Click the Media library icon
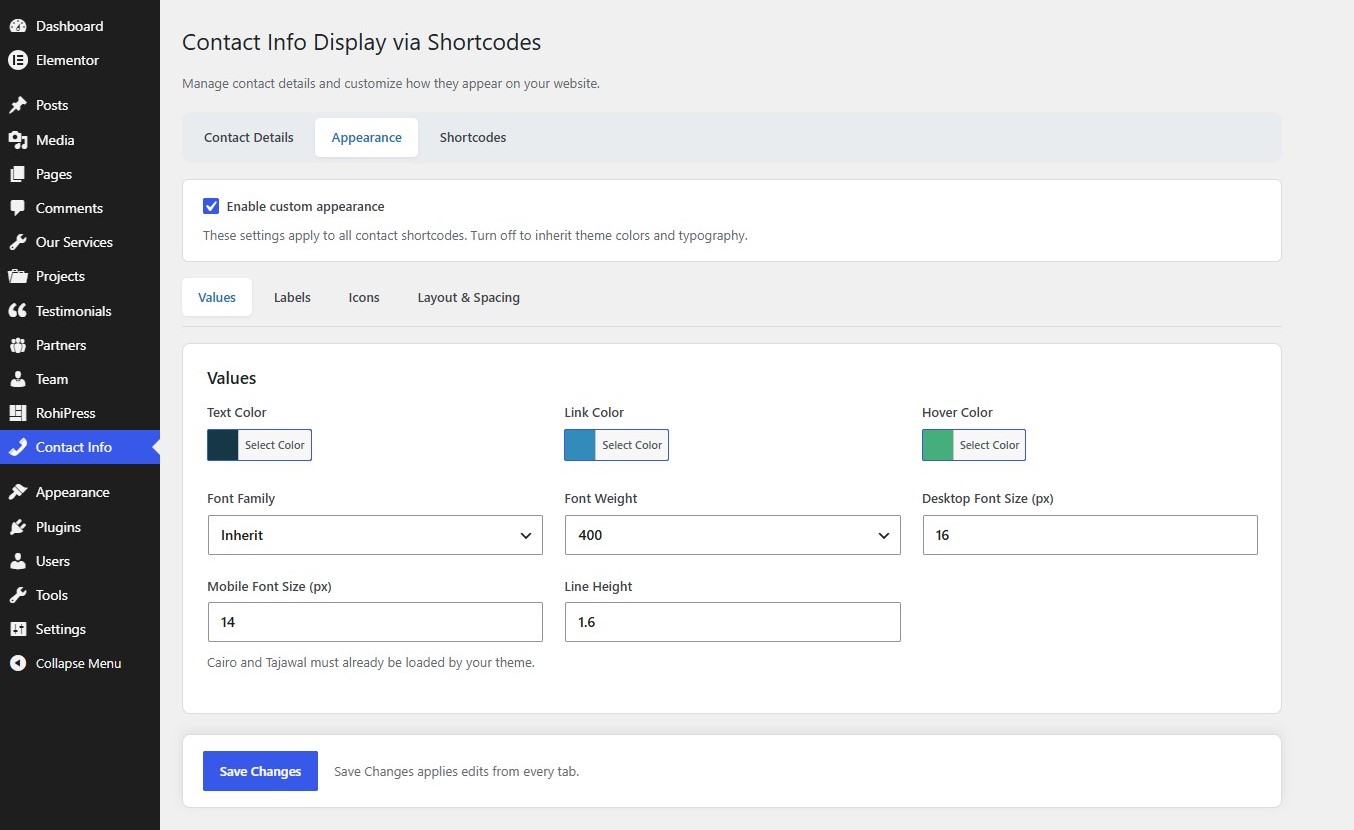 (17, 140)
